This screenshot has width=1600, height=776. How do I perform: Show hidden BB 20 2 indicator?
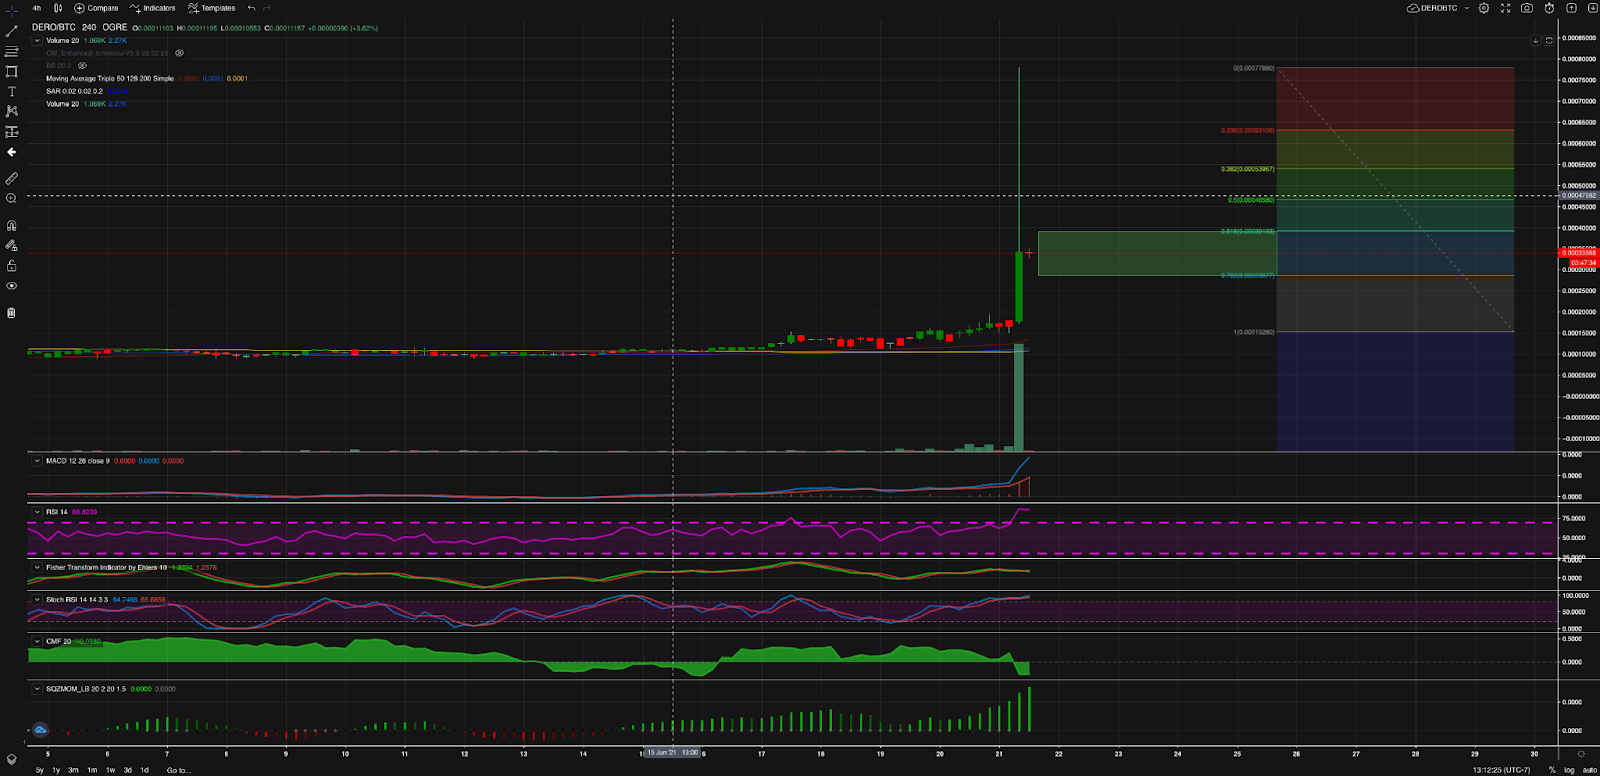(83, 66)
